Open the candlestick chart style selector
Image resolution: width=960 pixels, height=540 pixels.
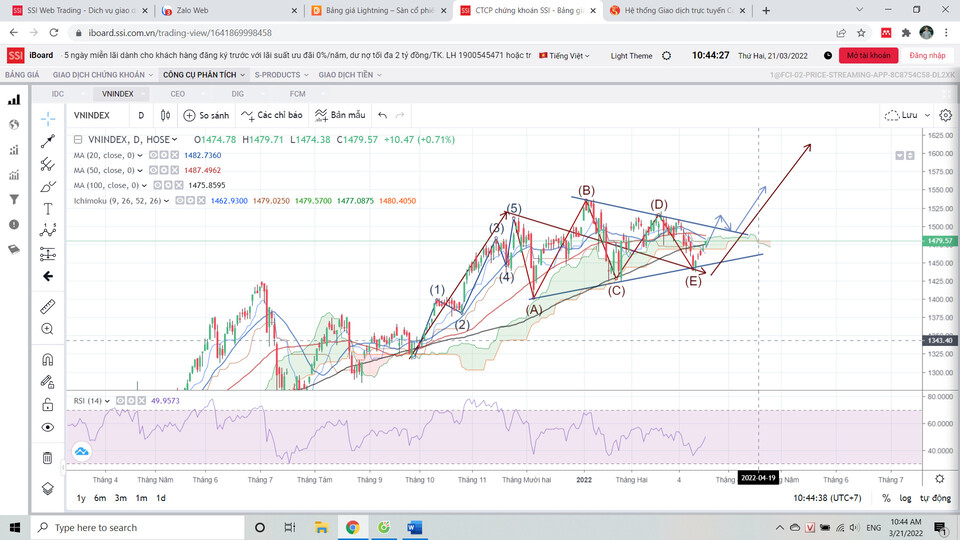[163, 115]
